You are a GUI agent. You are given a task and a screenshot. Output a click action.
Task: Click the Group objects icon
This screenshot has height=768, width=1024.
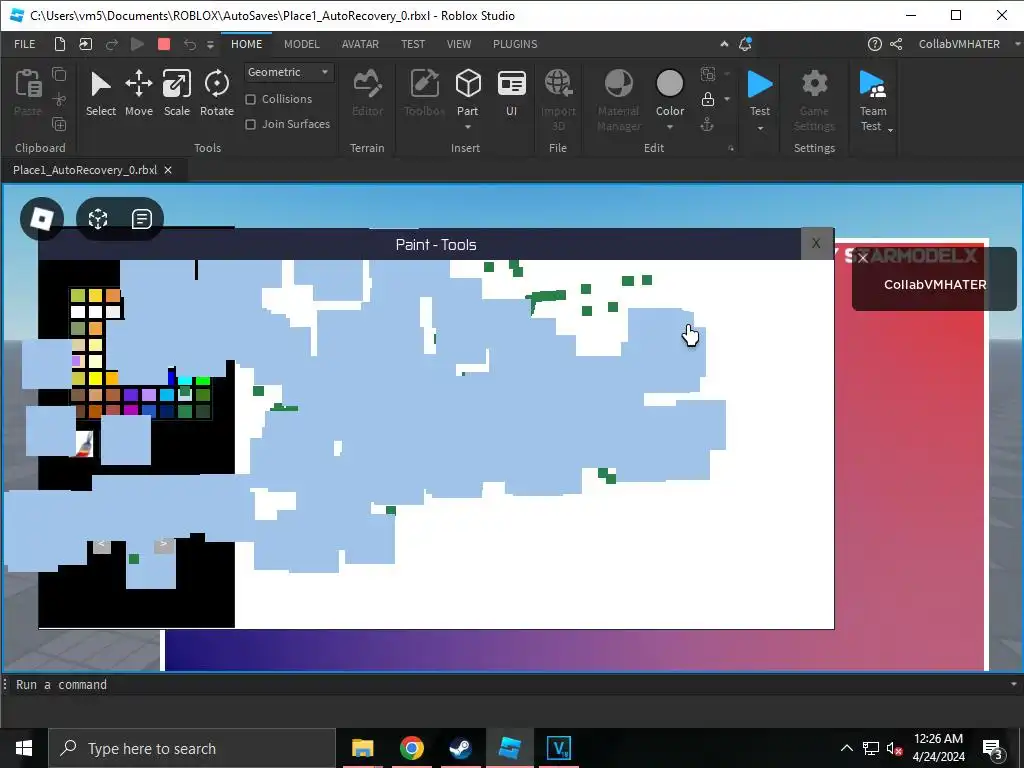click(x=708, y=74)
